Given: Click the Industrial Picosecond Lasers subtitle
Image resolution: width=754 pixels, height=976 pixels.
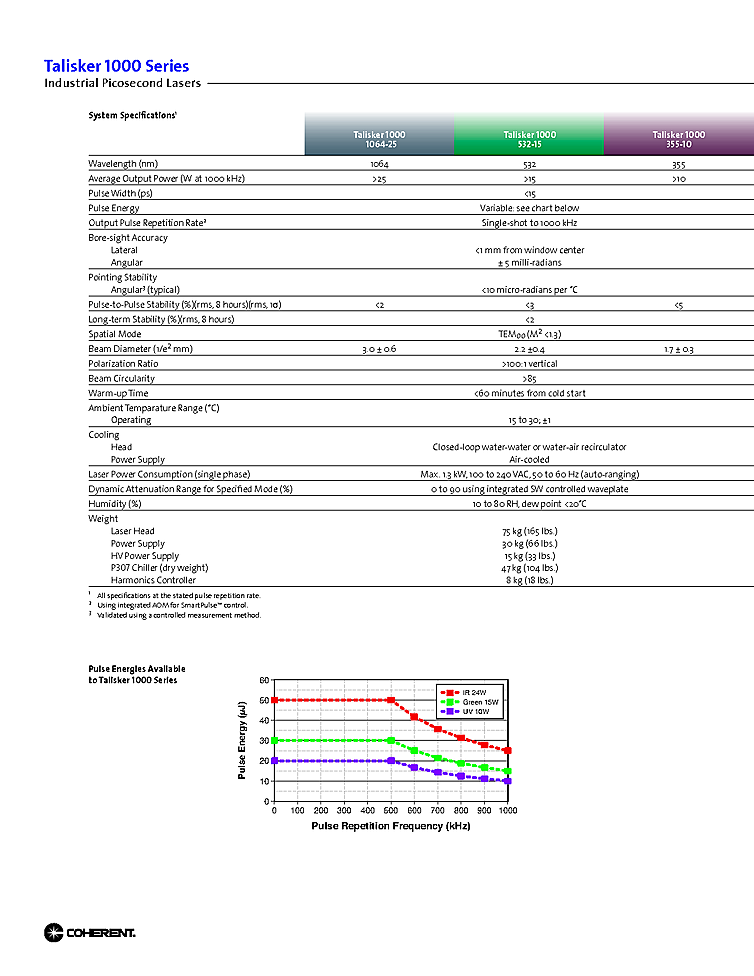Looking at the screenshot, I should [x=122, y=83].
